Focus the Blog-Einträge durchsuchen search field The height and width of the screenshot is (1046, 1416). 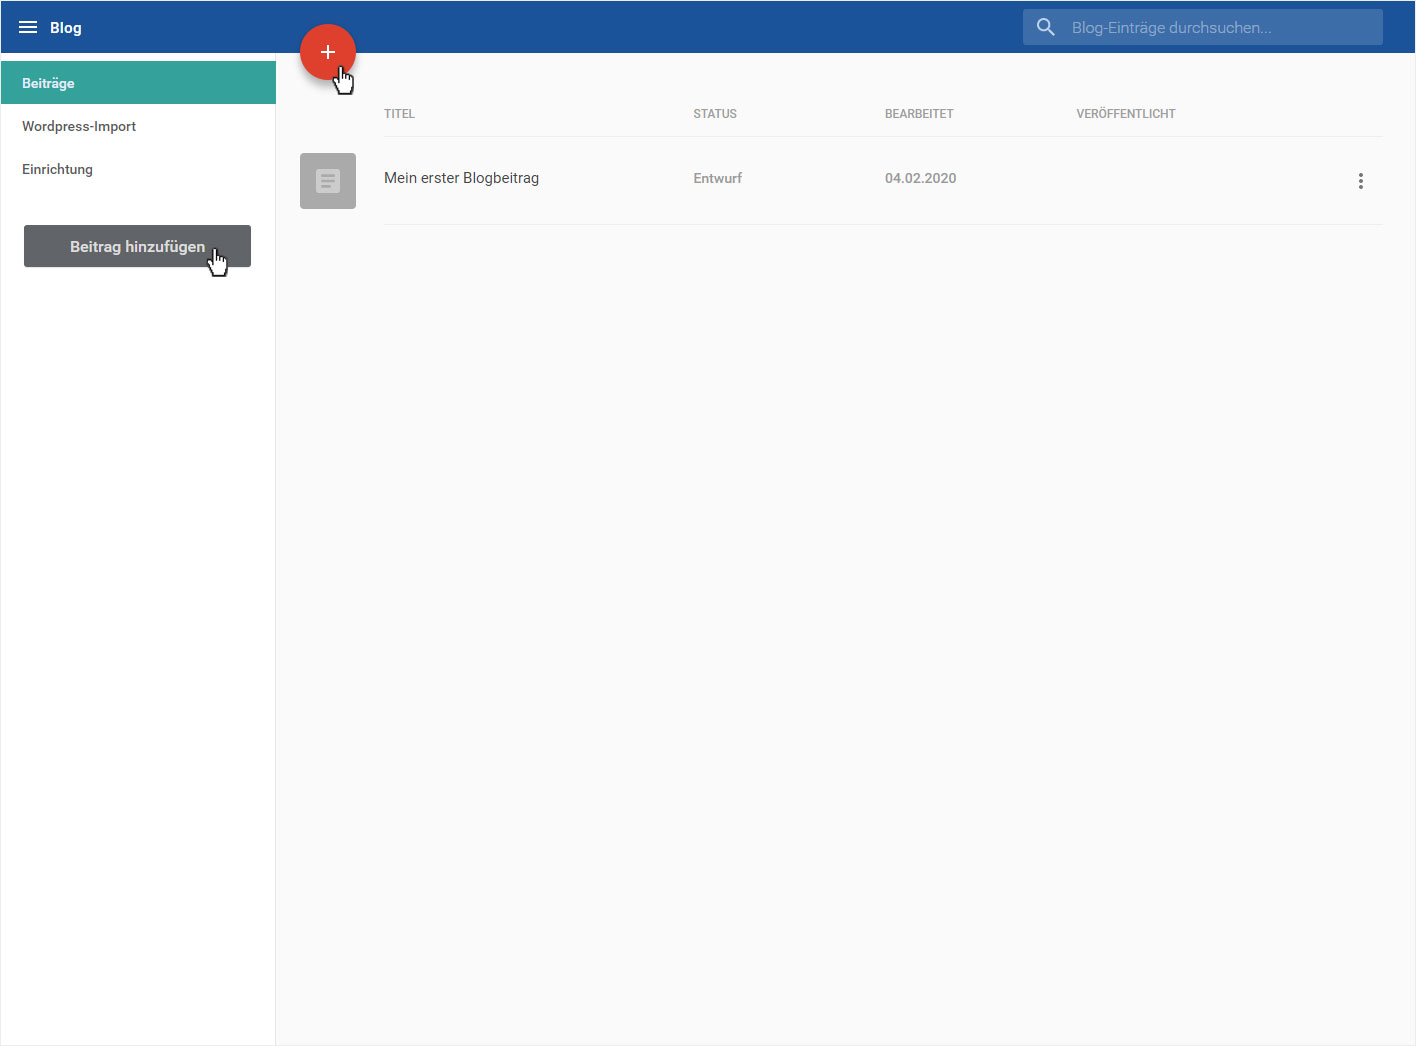pyautogui.click(x=1203, y=27)
